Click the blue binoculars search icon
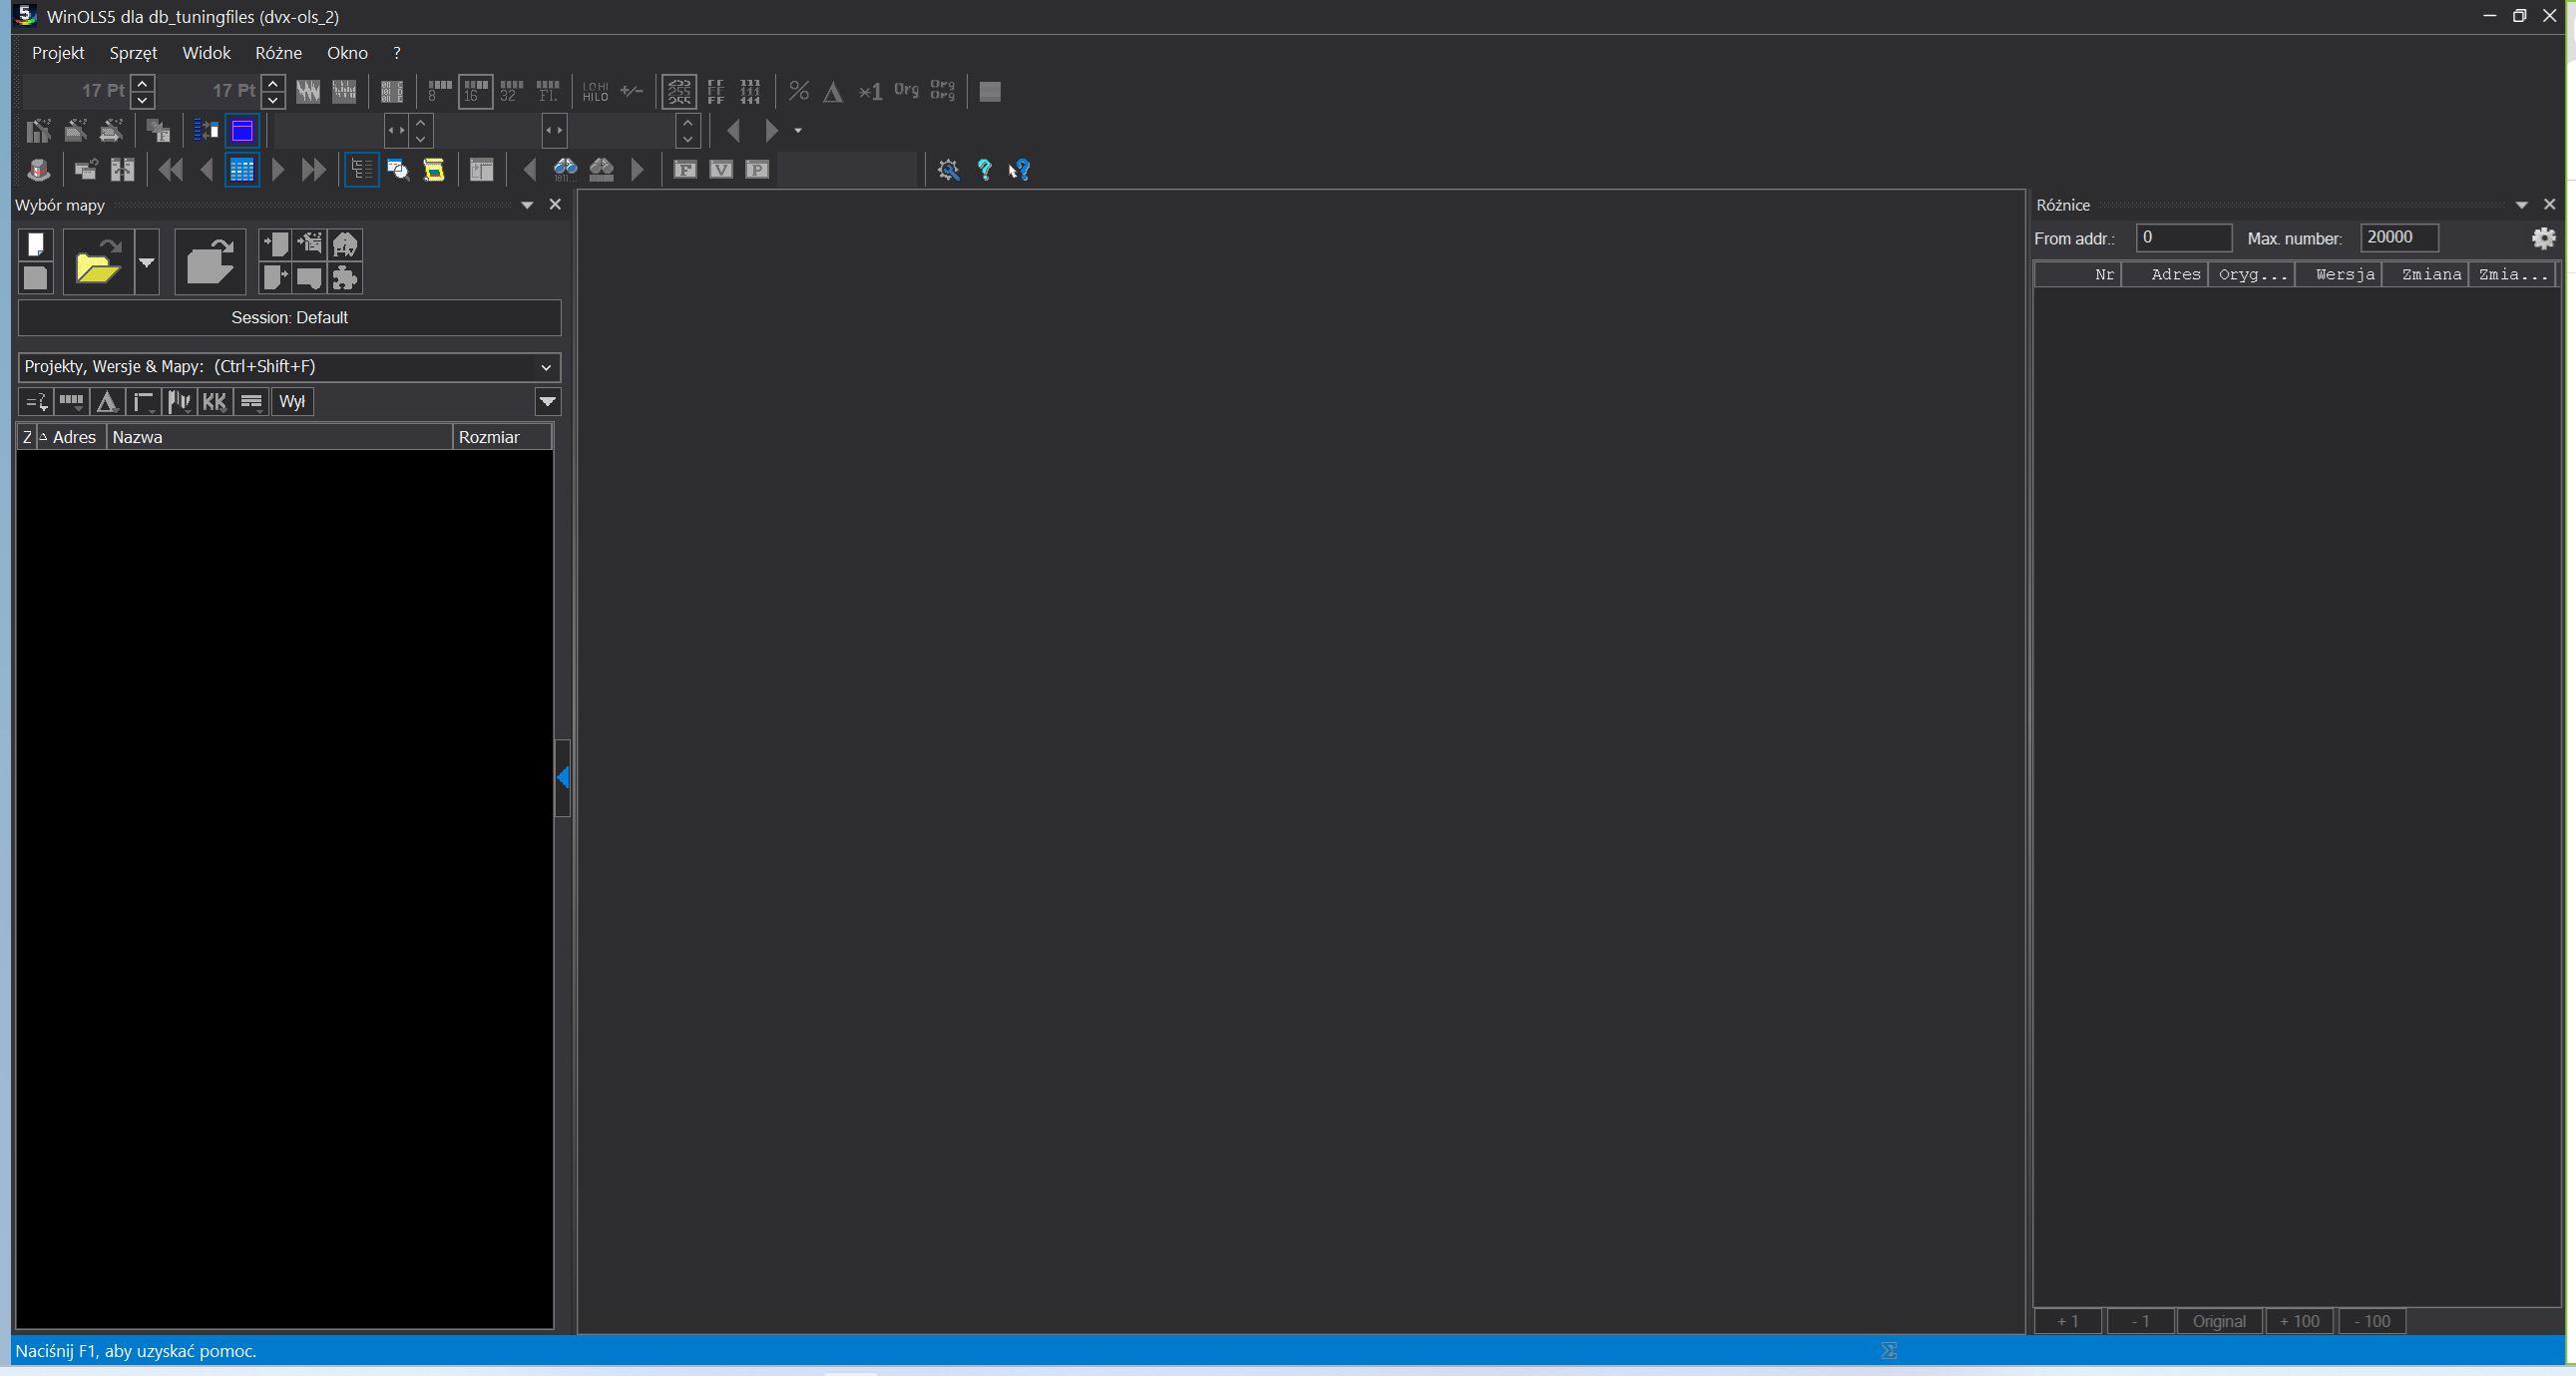 565,170
